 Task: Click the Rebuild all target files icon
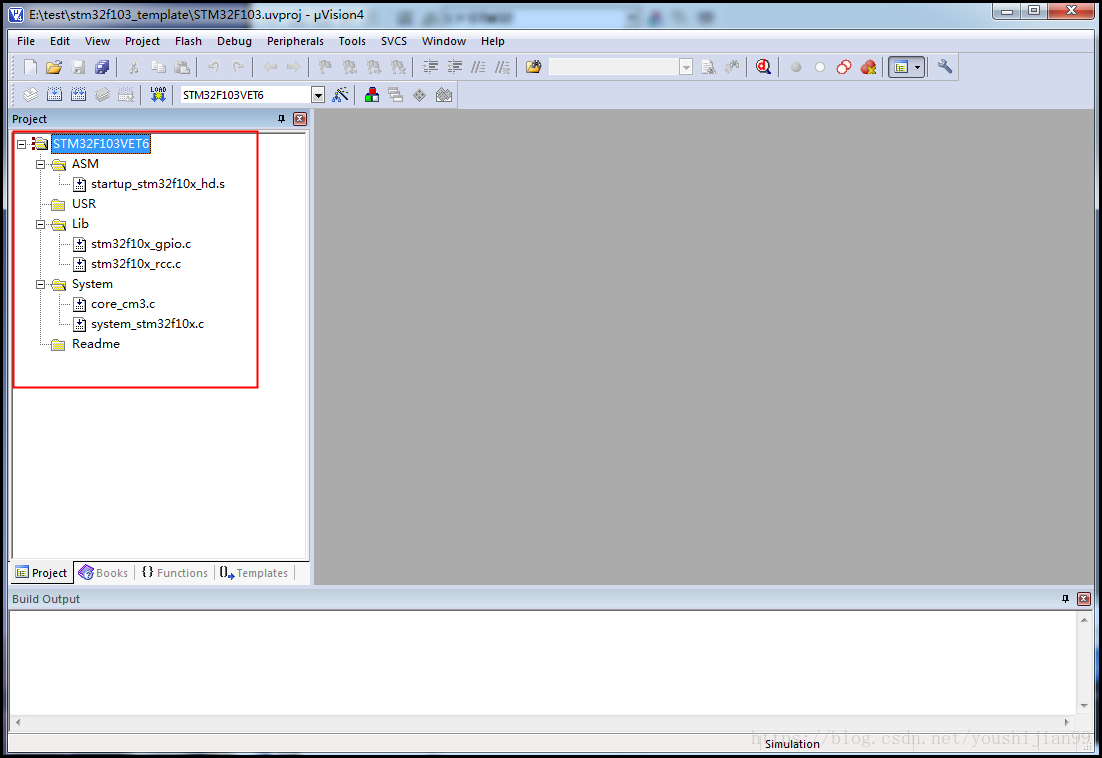click(78, 95)
